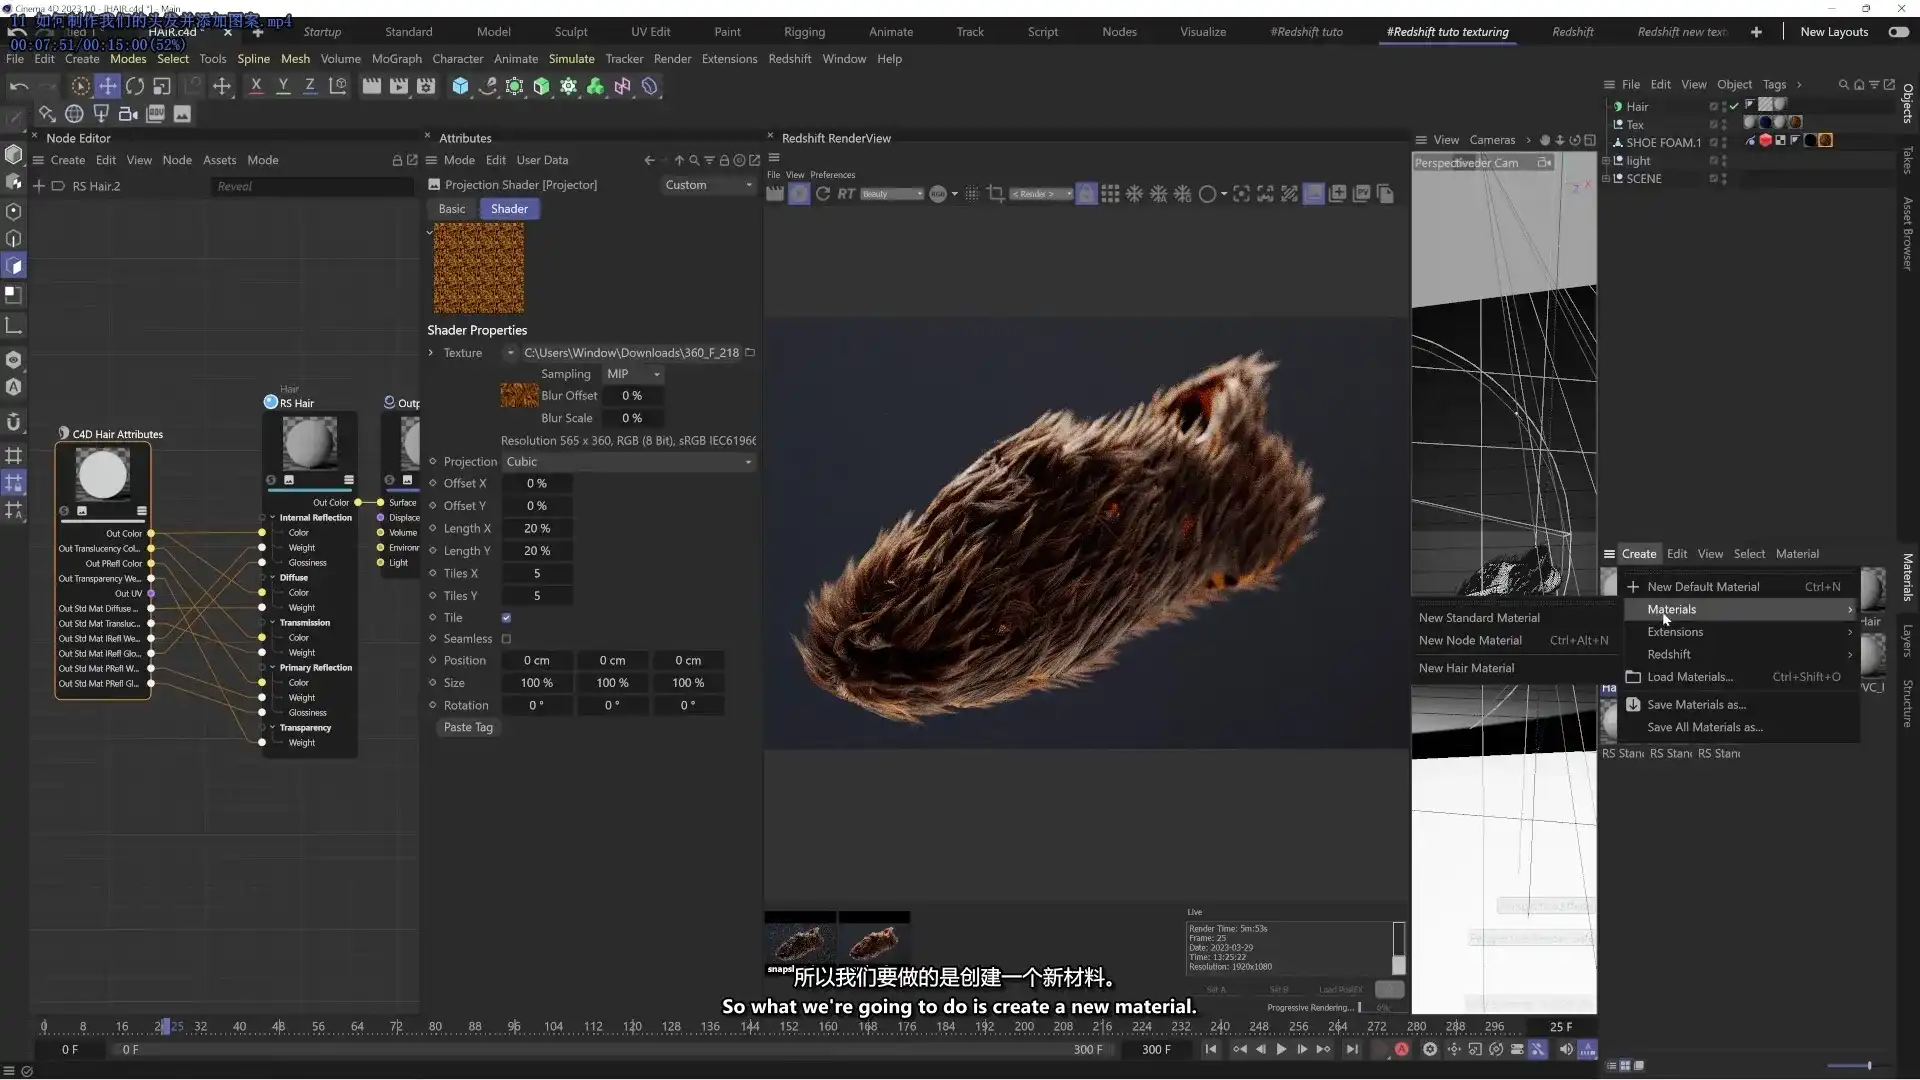Click Load Materials menu entry

tap(1689, 677)
